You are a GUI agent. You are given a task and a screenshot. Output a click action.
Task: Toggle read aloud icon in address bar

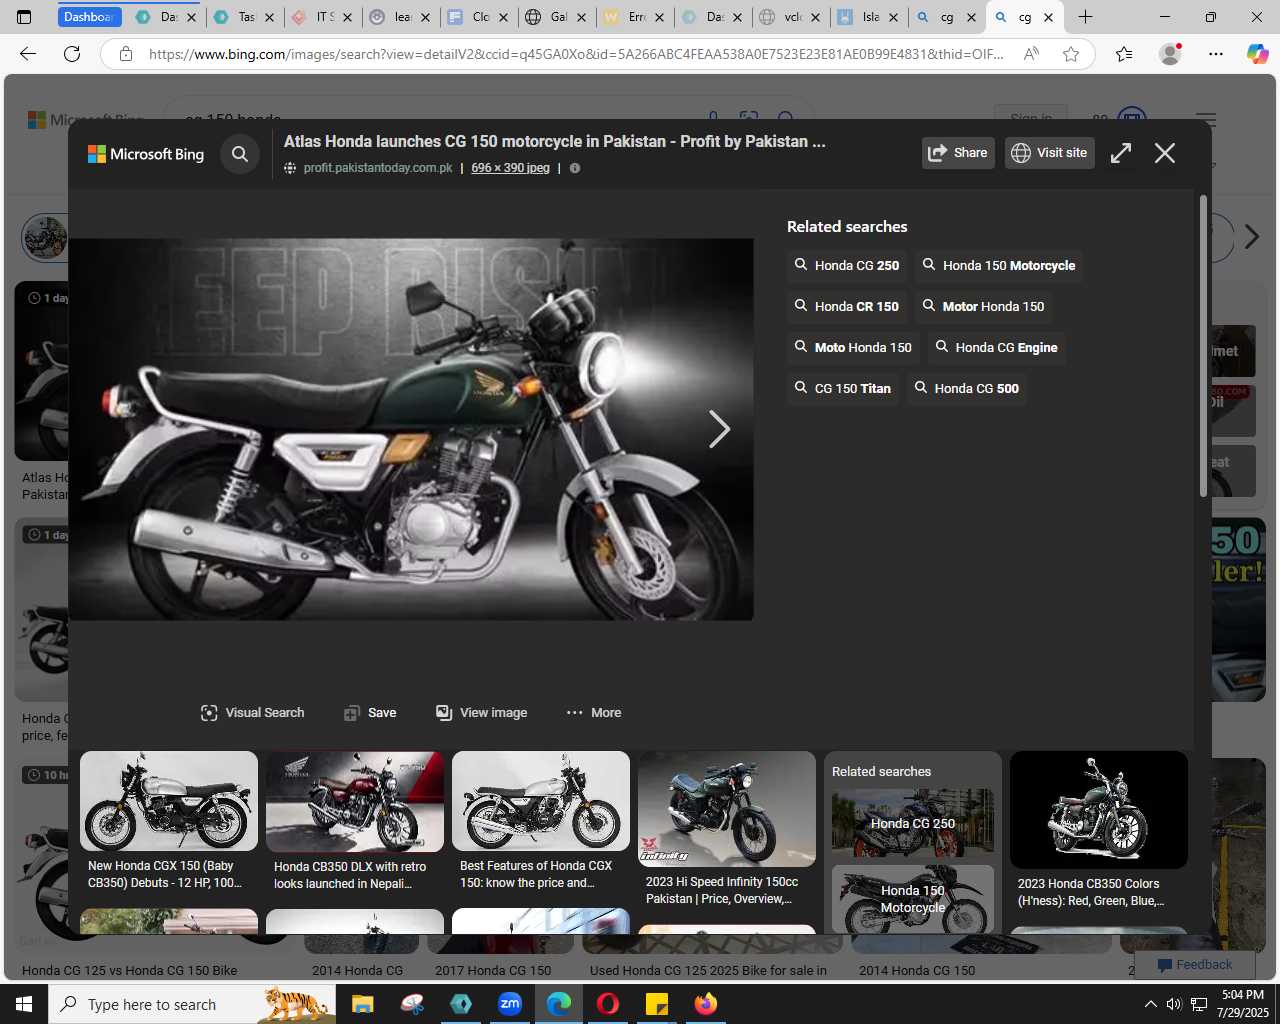[x=1032, y=54]
